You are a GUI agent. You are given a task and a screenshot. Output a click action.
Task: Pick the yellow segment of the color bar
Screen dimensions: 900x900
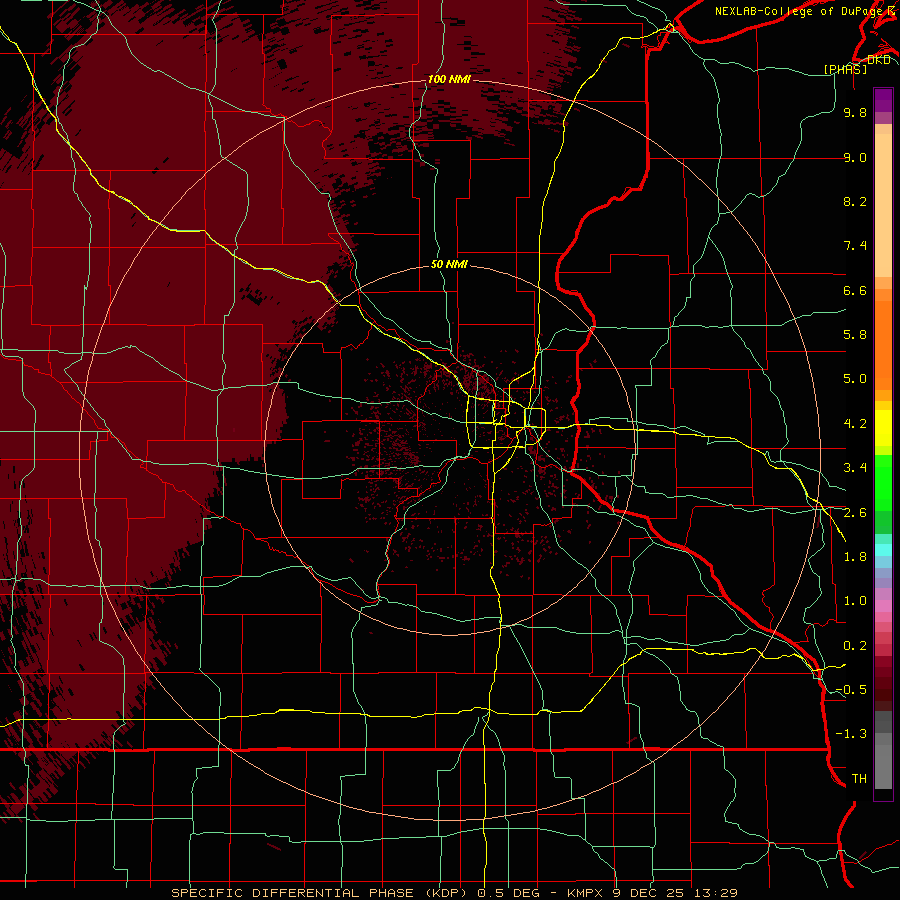click(x=883, y=428)
